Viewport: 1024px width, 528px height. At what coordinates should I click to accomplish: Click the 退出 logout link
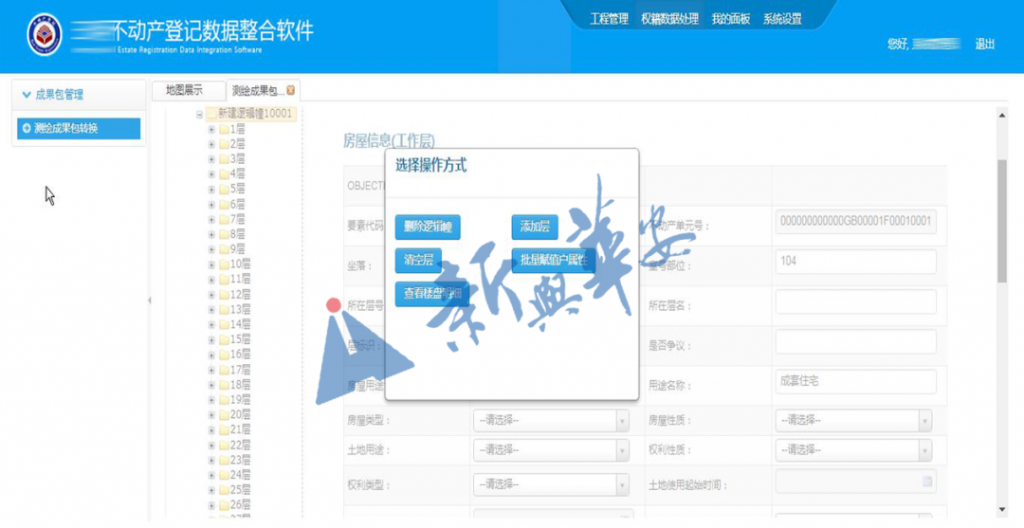[x=984, y=44]
